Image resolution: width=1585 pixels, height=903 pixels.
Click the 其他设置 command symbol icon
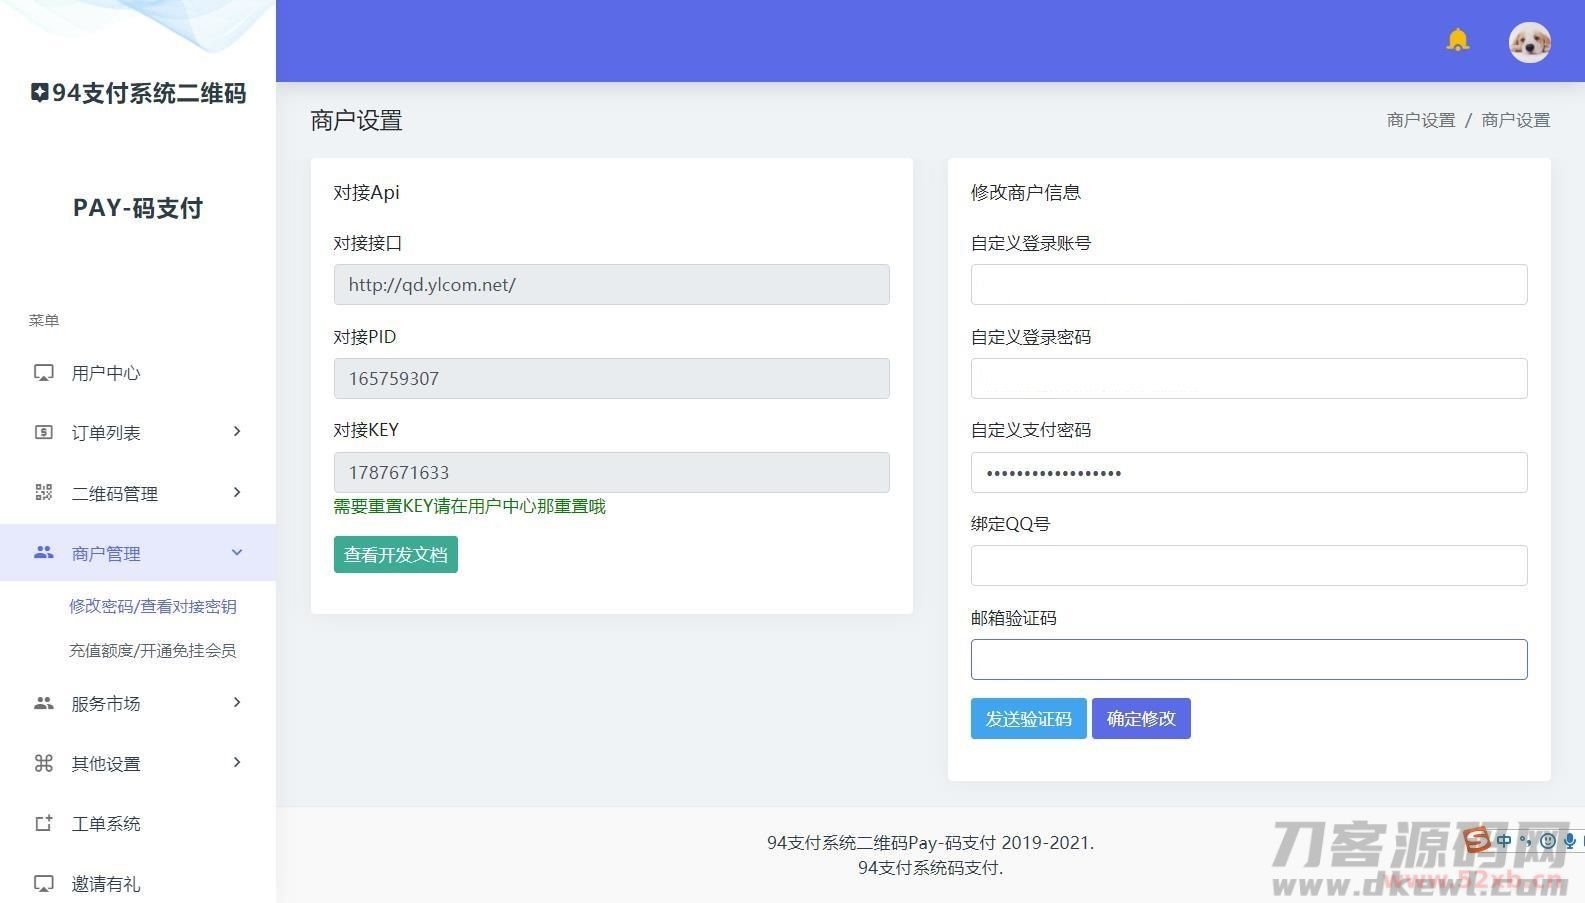pyautogui.click(x=44, y=763)
